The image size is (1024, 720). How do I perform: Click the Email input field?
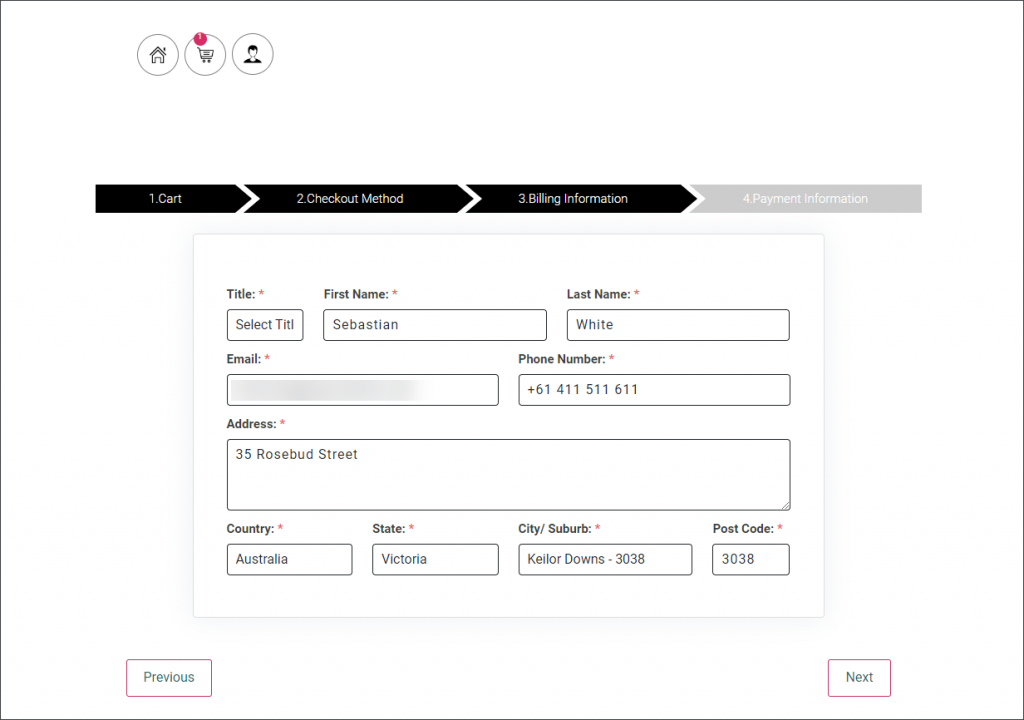click(362, 390)
